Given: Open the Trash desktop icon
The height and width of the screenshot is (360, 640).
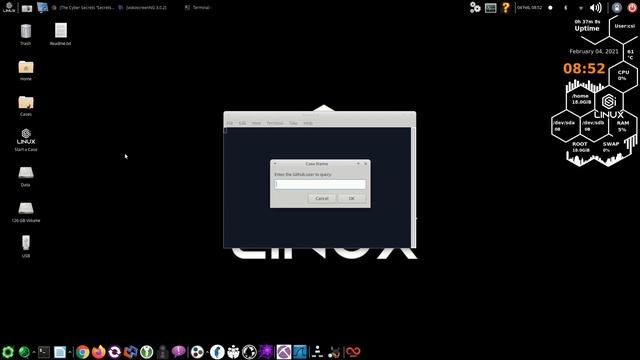Looking at the screenshot, I should pyautogui.click(x=26, y=33).
